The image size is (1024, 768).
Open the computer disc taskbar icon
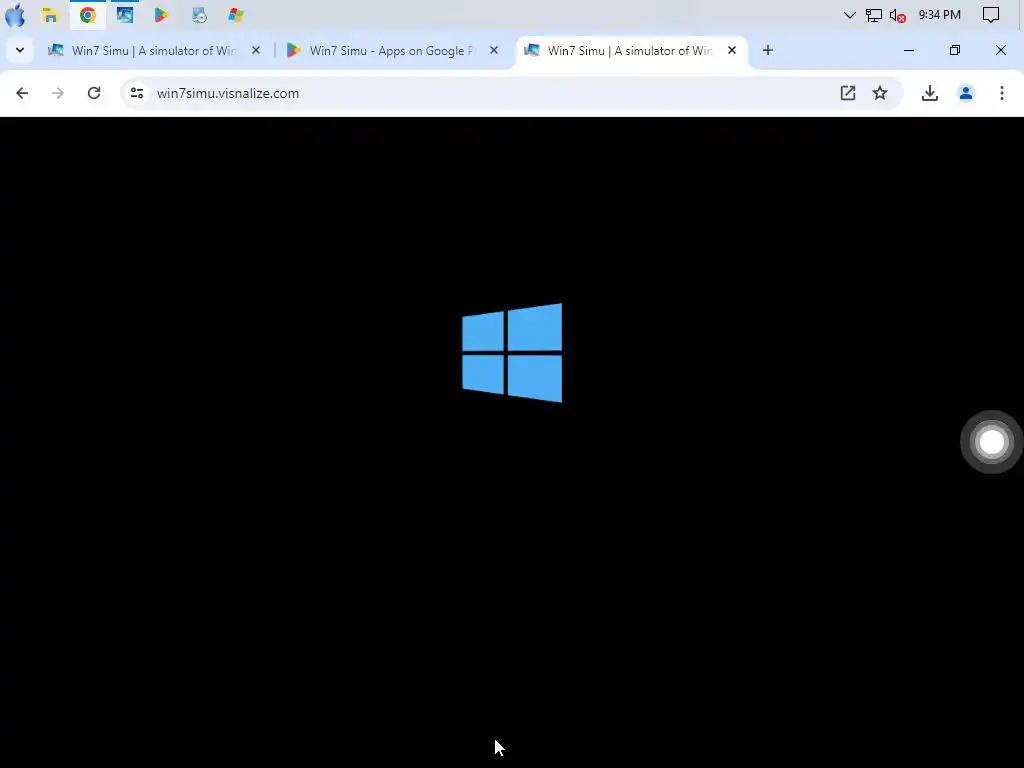[x=199, y=15]
